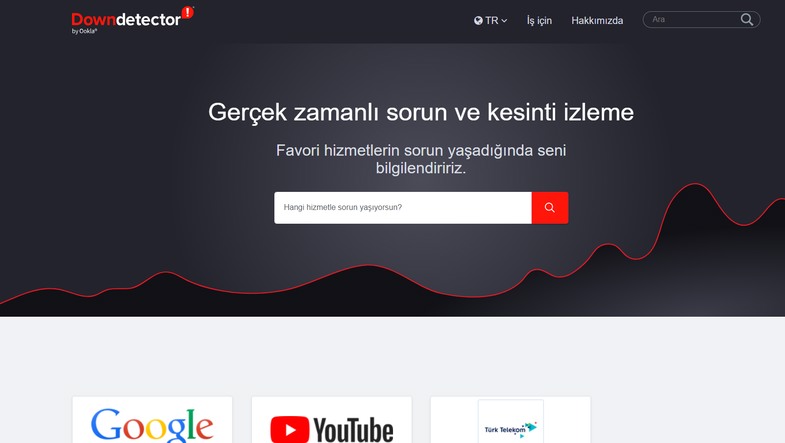Open the Google service card
Image resolution: width=785 pixels, height=443 pixels.
[152, 420]
